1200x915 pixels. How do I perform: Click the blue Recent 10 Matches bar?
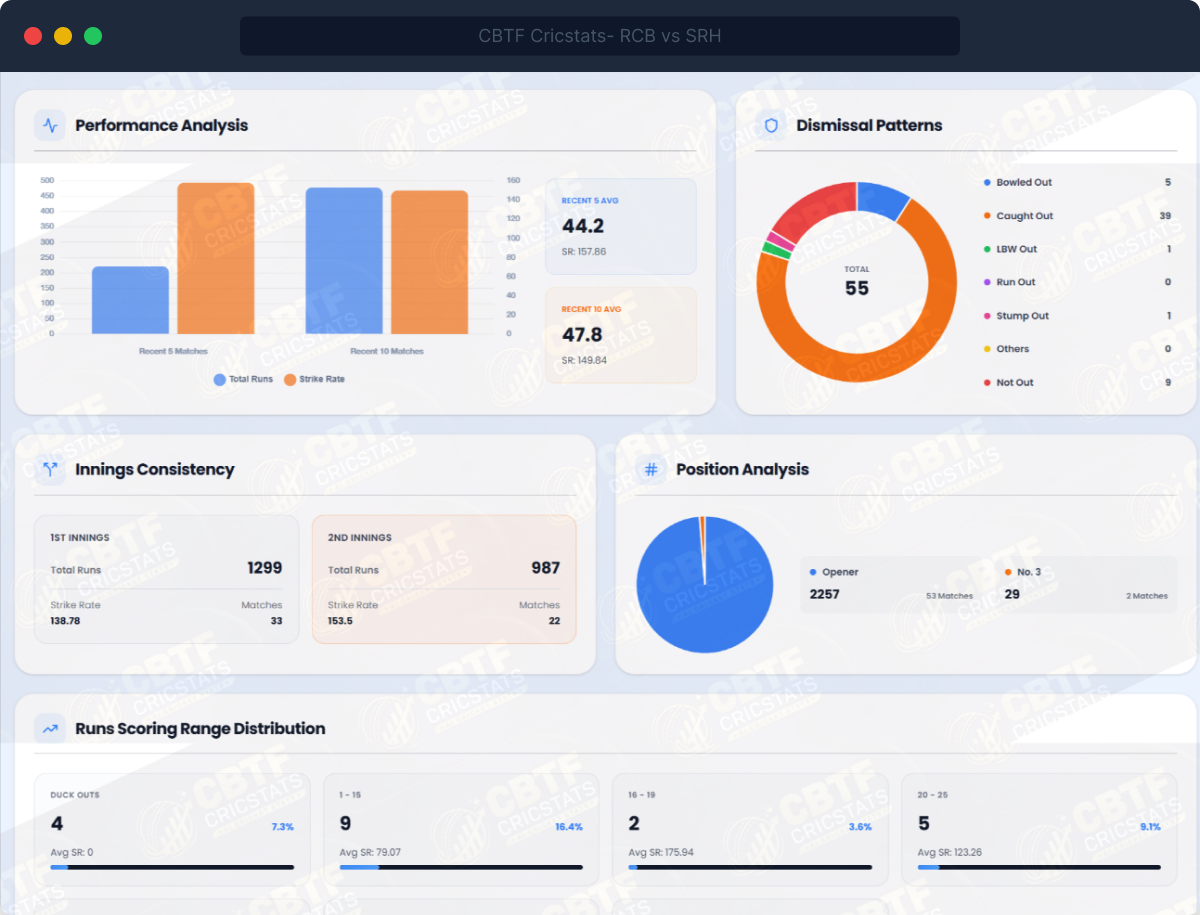pos(344,261)
